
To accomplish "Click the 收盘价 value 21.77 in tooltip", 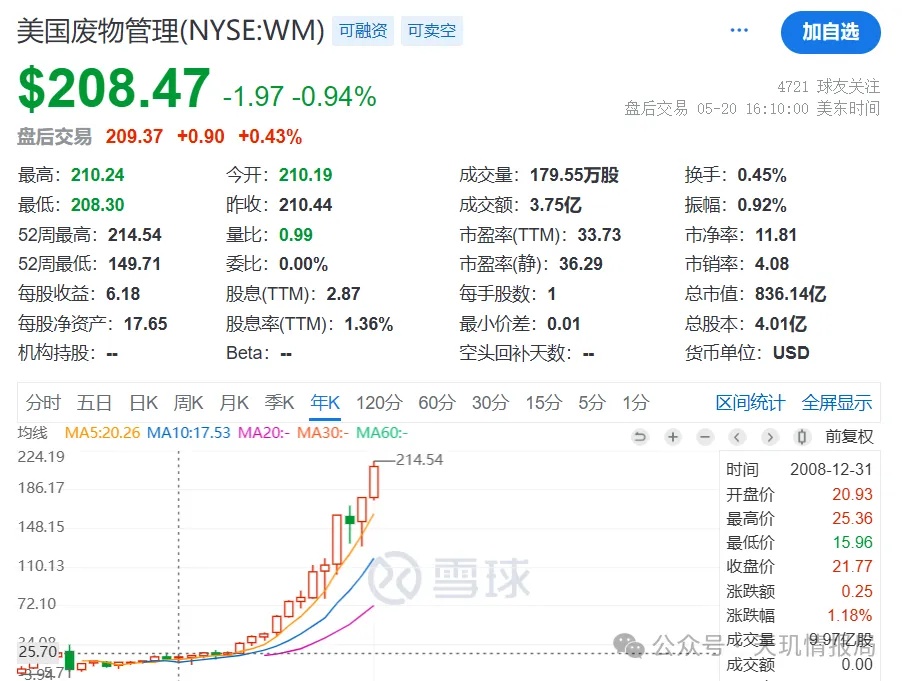I will [852, 566].
